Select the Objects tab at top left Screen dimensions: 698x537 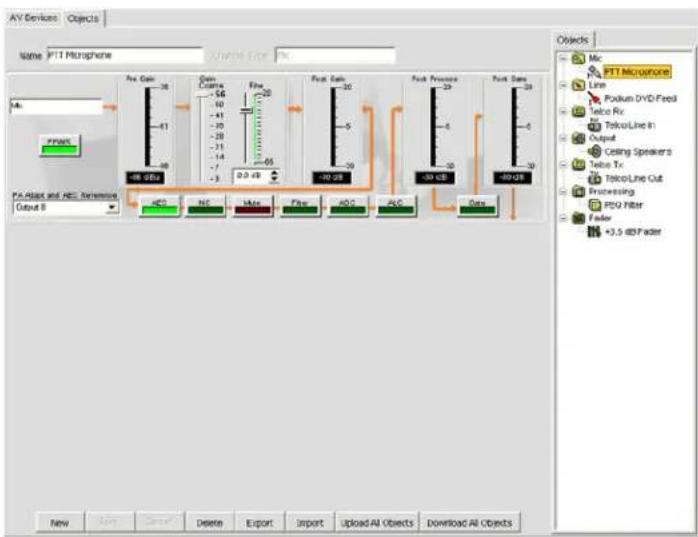[x=83, y=18]
